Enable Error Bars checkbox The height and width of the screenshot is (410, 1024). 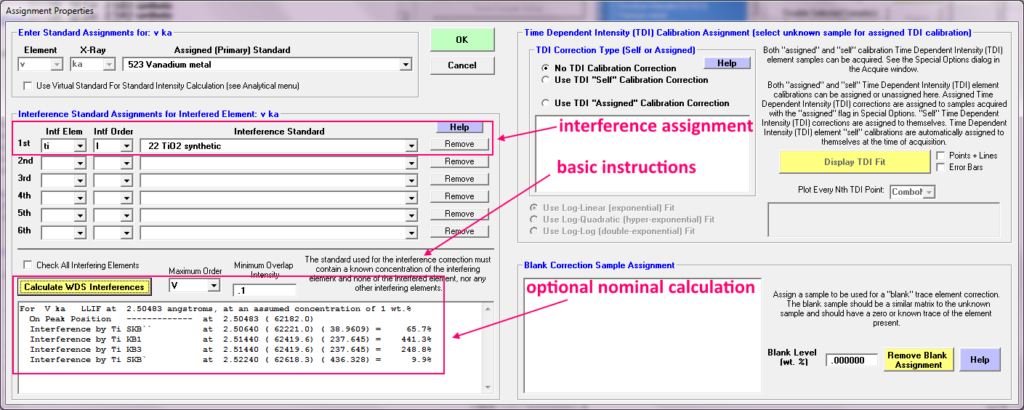[940, 166]
